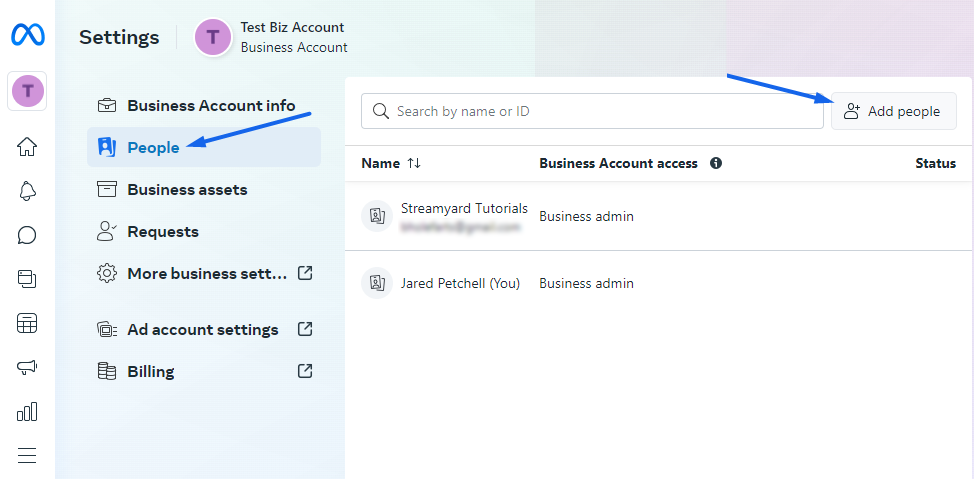Viewport: 974px width, 479px height.
Task: Click the Test Biz Account name in header
Action: click(292, 27)
